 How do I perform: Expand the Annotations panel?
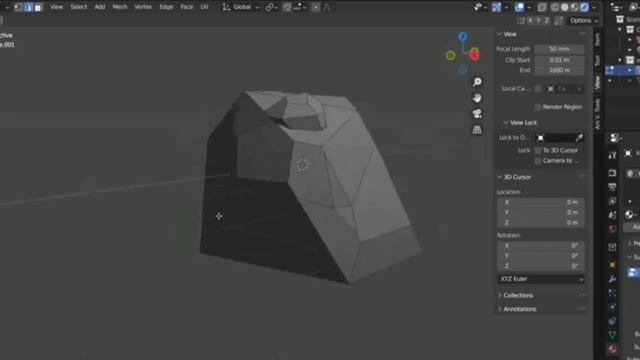[x=500, y=309]
